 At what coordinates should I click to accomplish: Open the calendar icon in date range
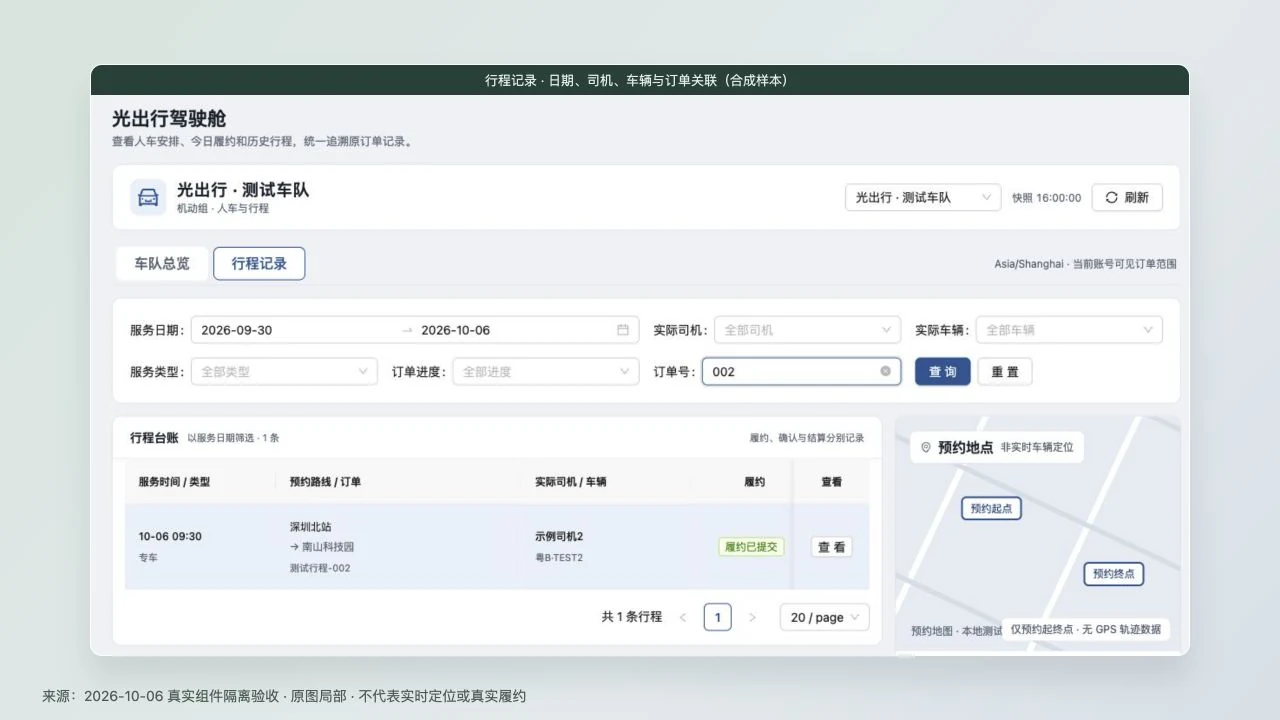pos(623,330)
